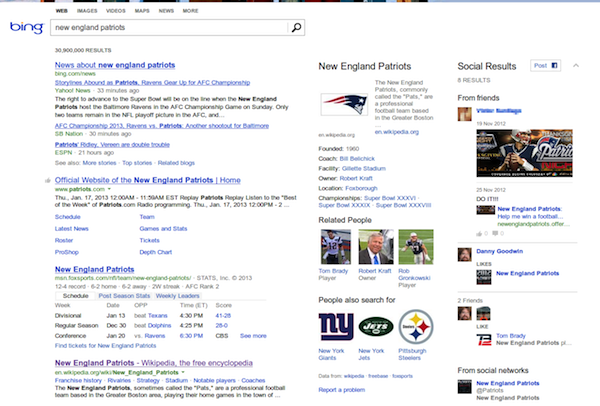Click the Danny Goodwin name link
The width and height of the screenshot is (600, 406).
tap(500, 251)
